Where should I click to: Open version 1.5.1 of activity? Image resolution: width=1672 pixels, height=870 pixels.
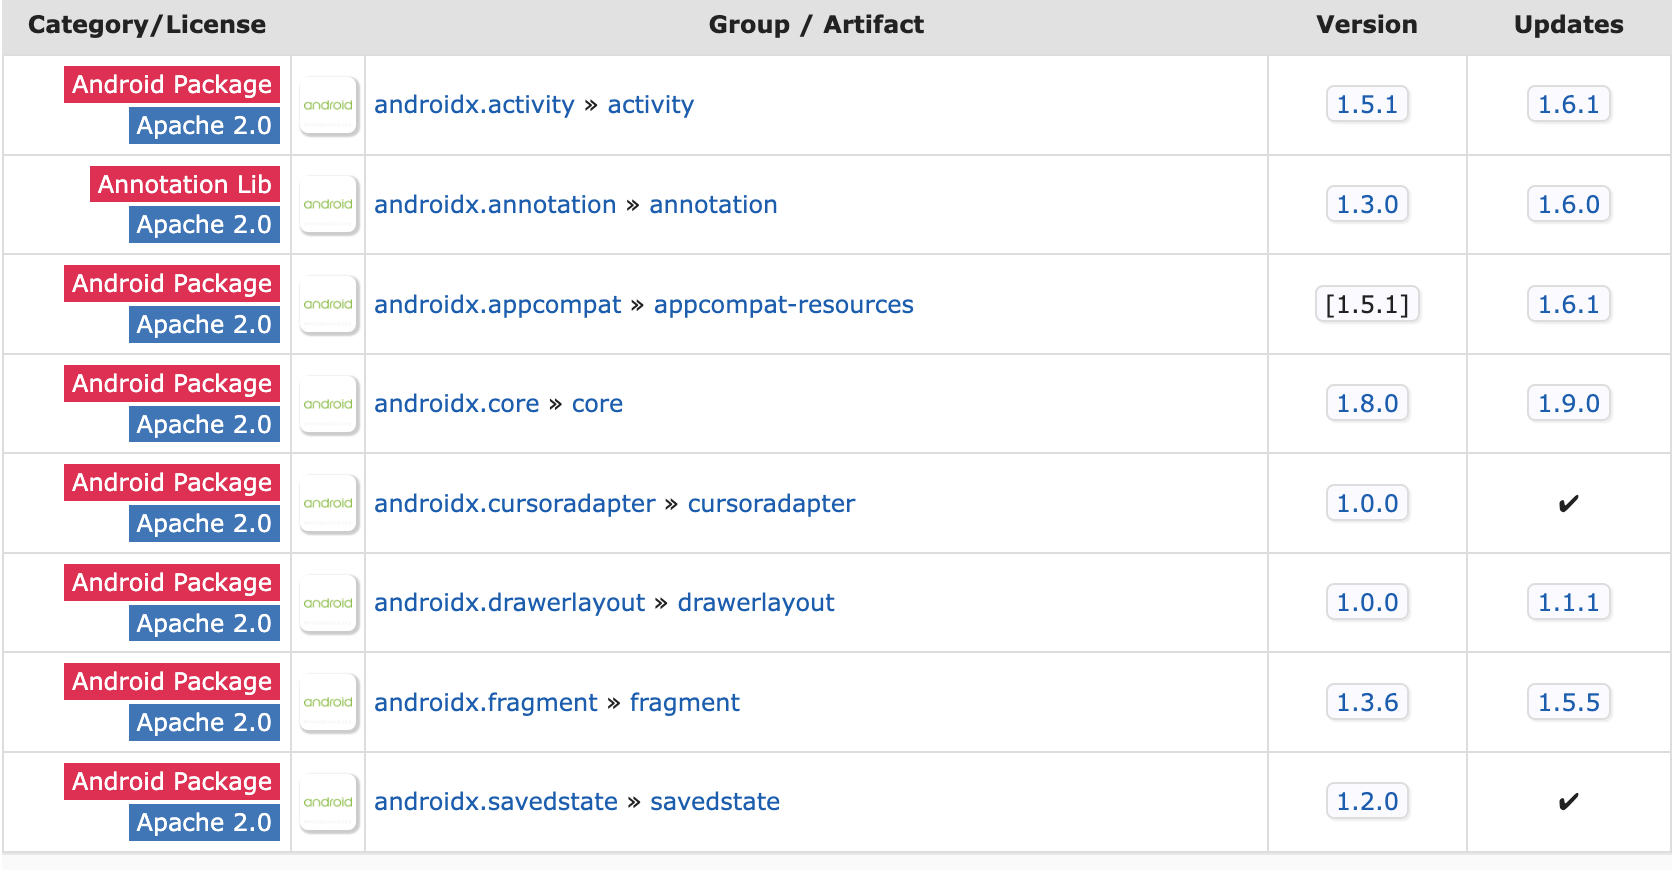click(x=1366, y=104)
